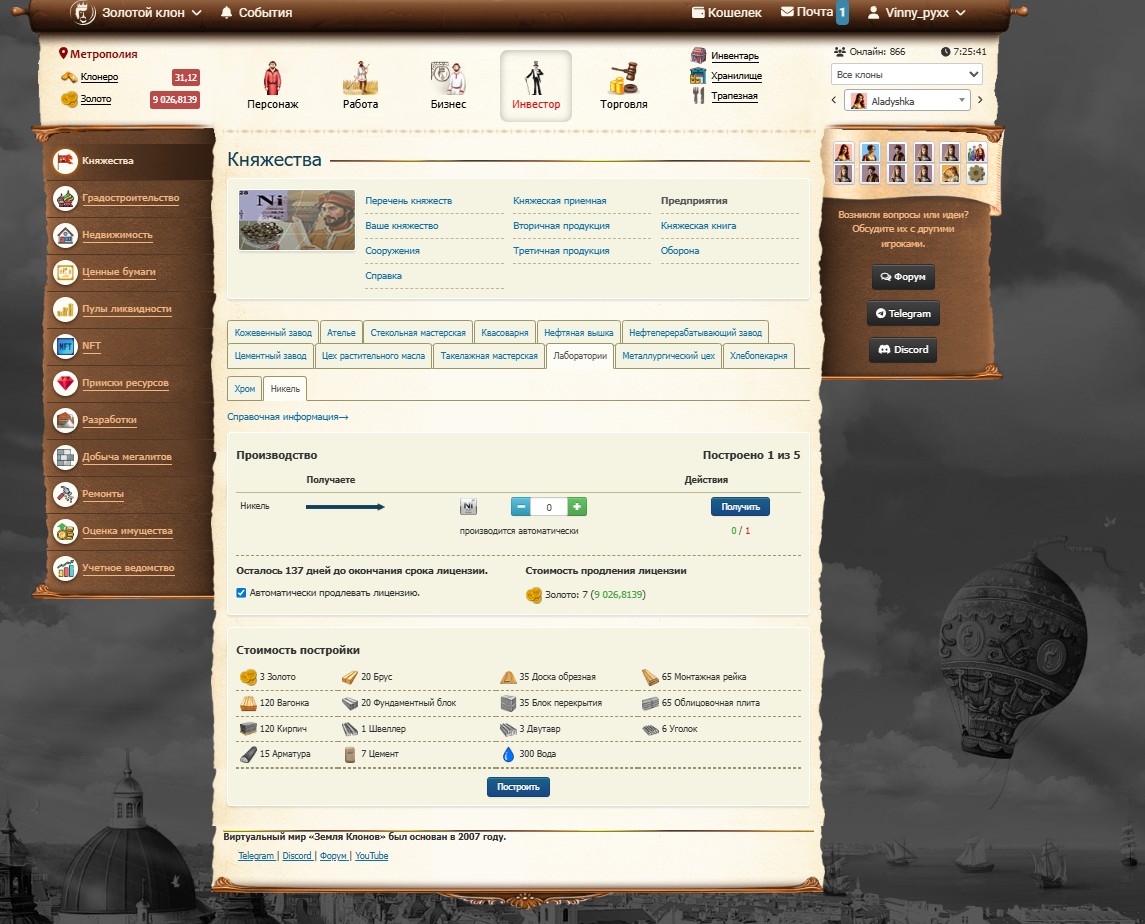This screenshot has width=1145, height=924.
Task: Click the Торговля gavel icon
Action: pyautogui.click(x=623, y=80)
